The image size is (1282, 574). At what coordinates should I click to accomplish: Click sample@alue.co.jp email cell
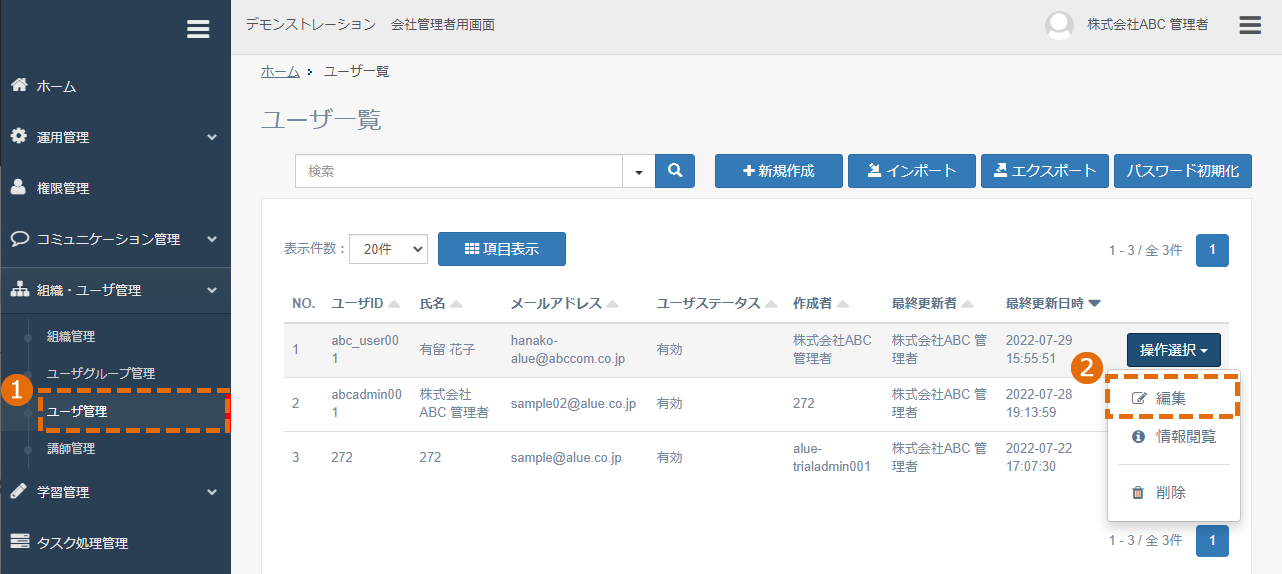click(566, 458)
